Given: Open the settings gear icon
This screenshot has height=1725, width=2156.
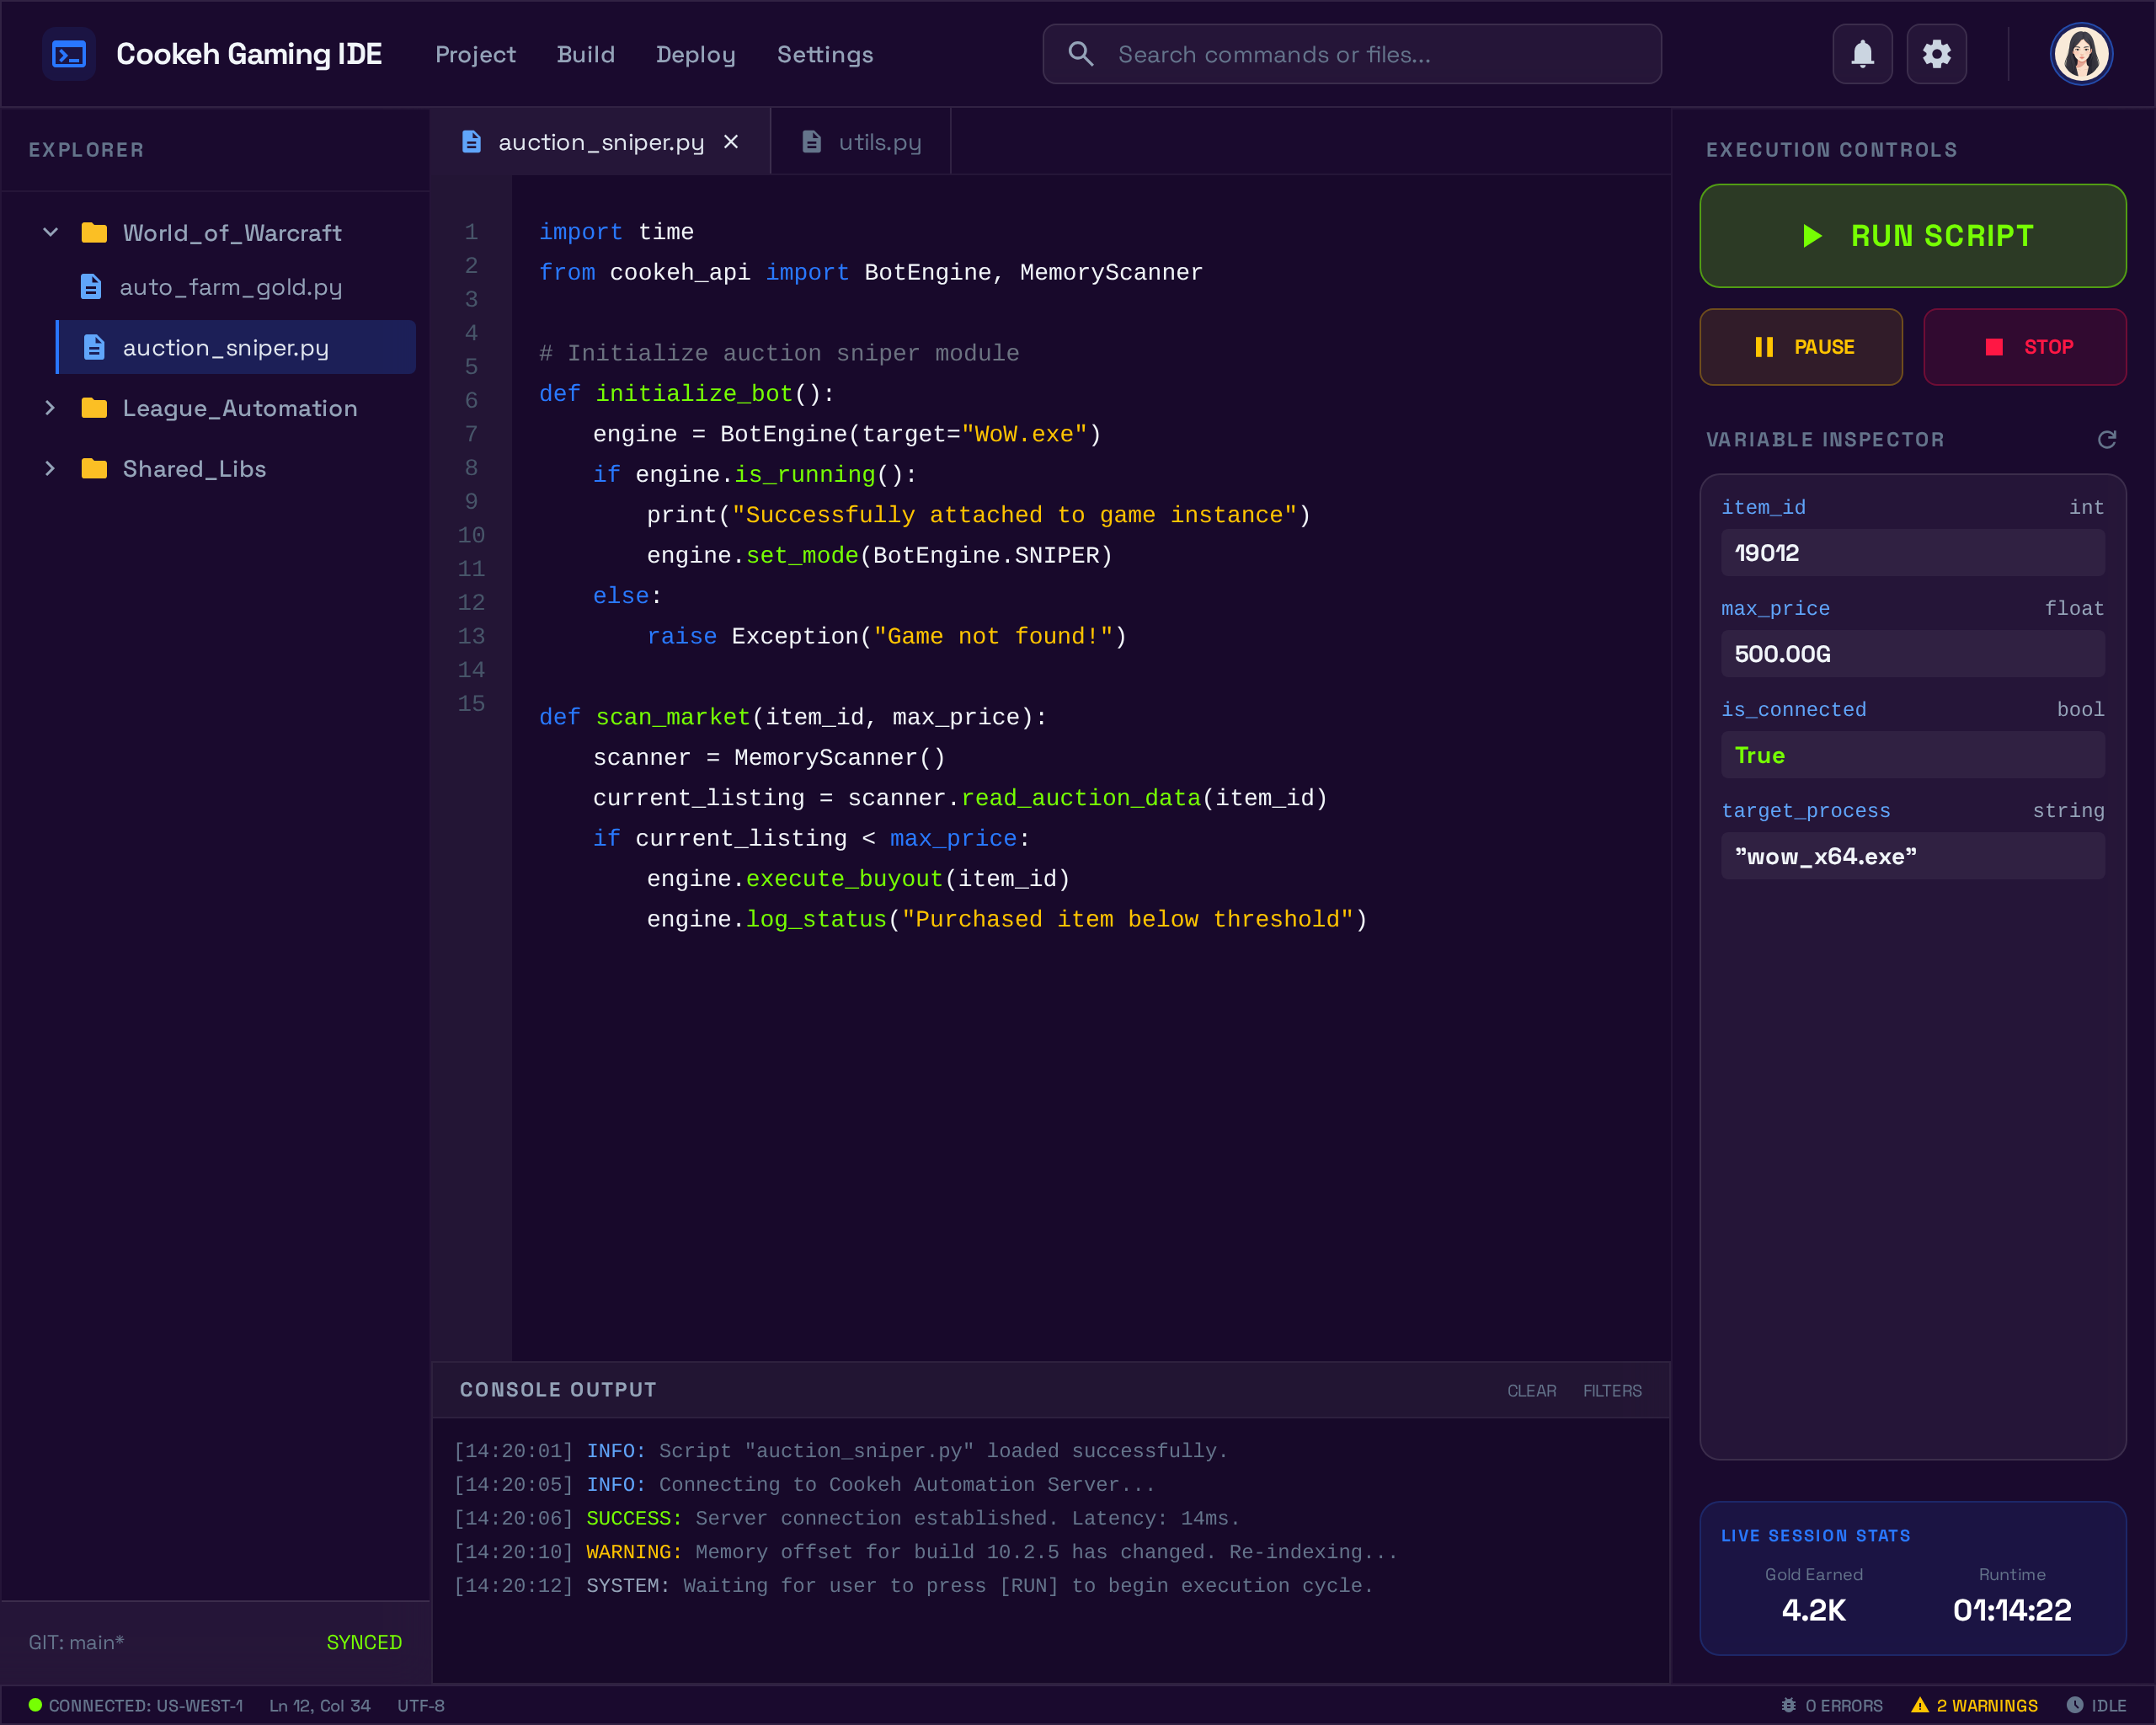Looking at the screenshot, I should tap(1936, 54).
